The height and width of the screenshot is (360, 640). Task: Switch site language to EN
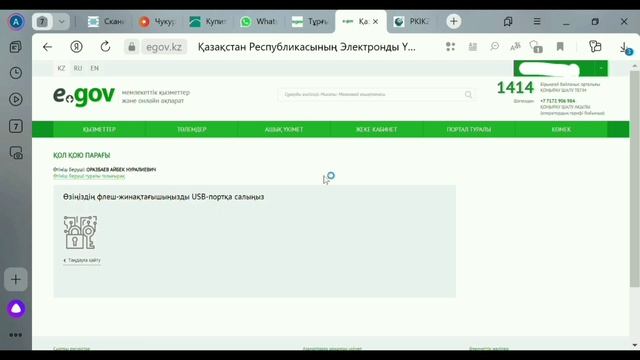coord(95,68)
